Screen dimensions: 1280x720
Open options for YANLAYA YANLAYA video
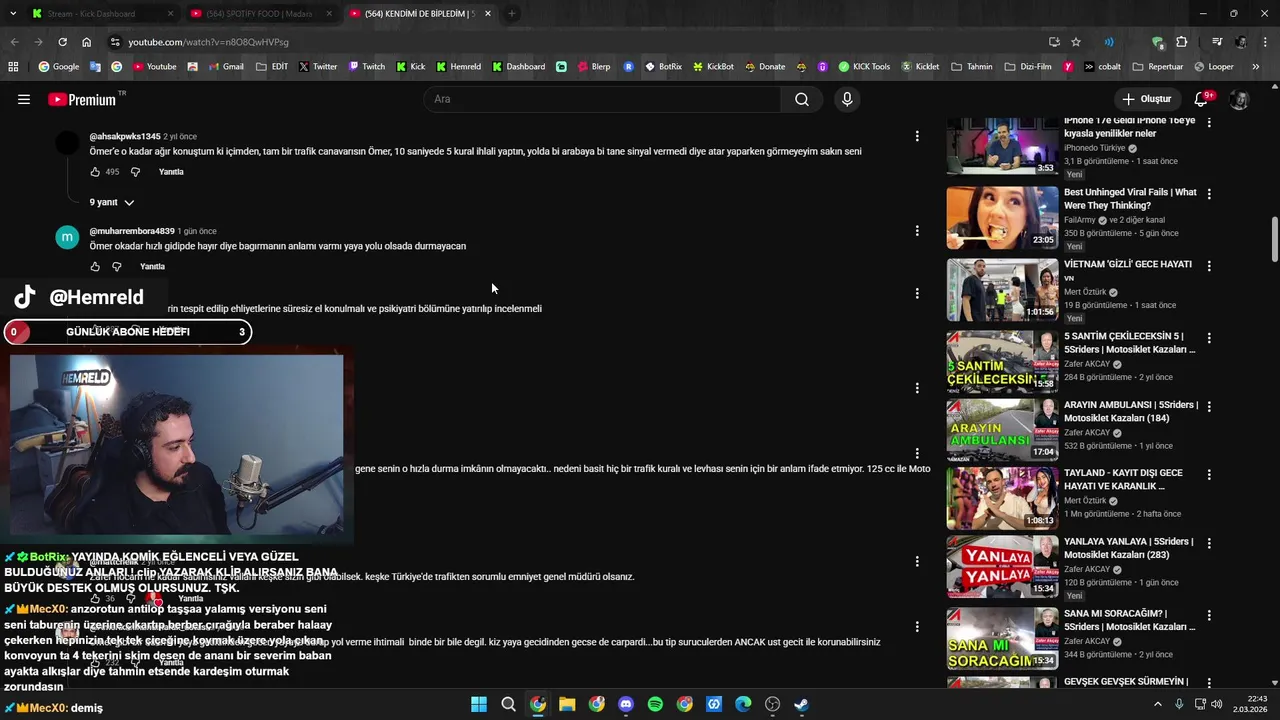pyautogui.click(x=1209, y=543)
